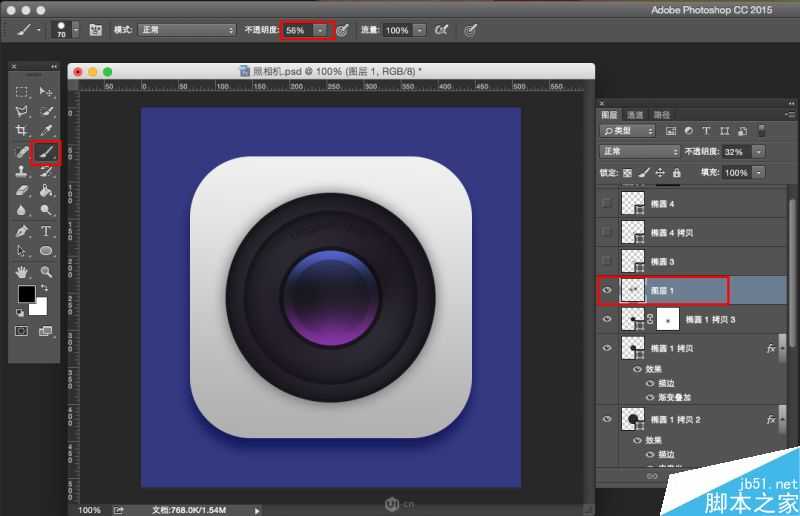Switch to the 通道 tab

click(x=636, y=115)
